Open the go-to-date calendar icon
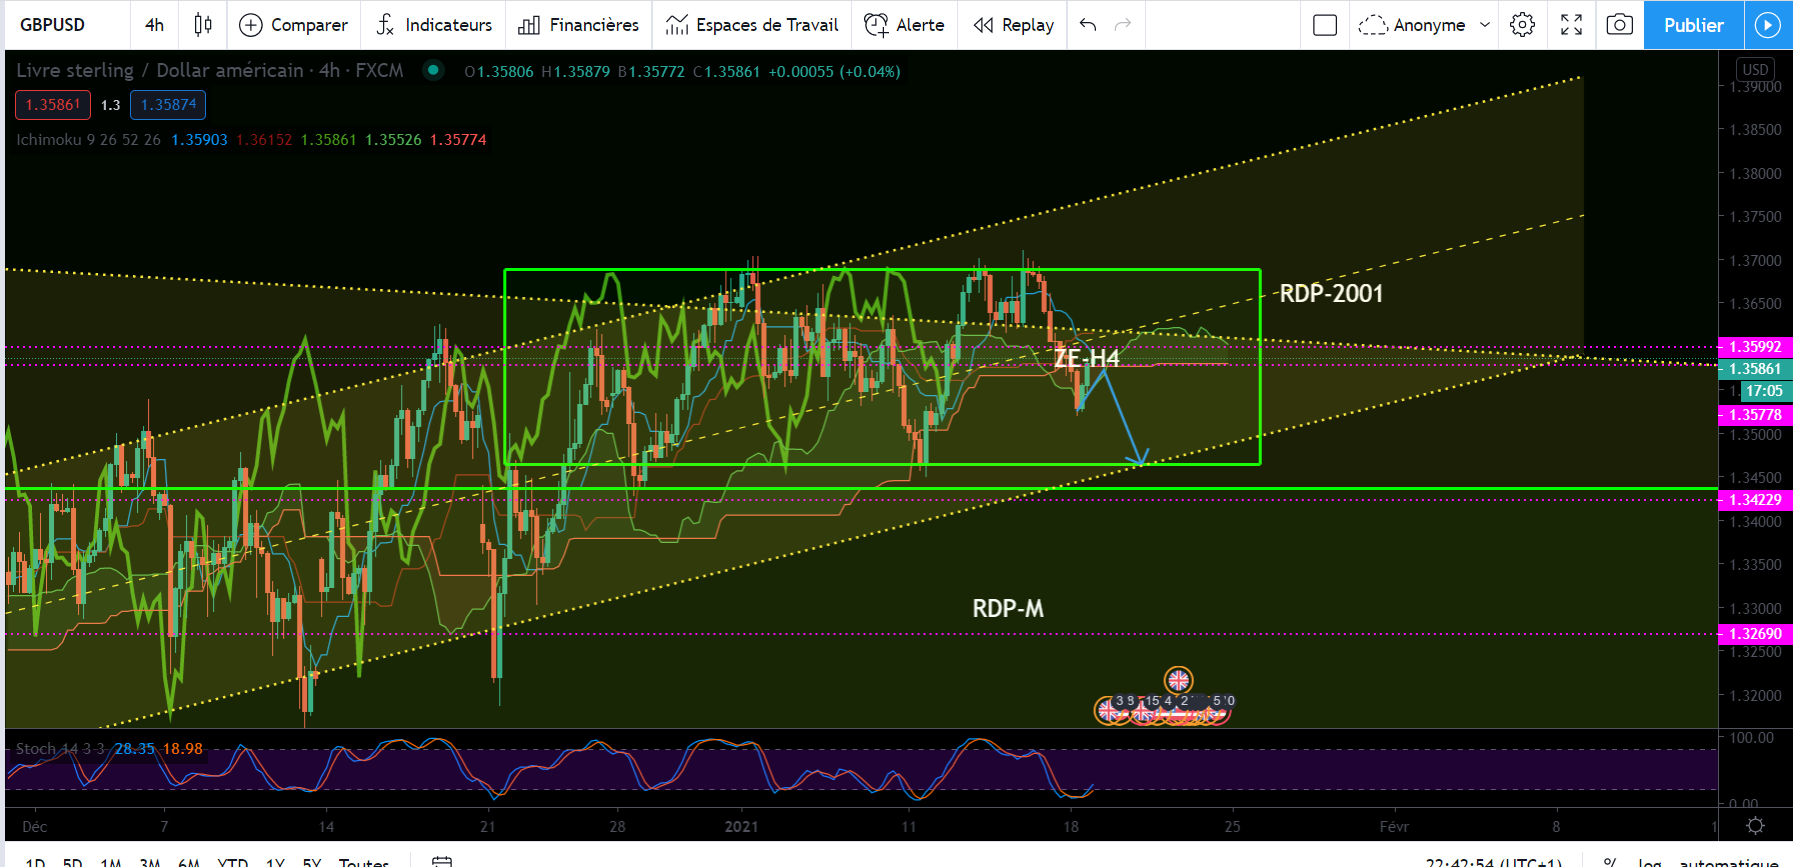The height and width of the screenshot is (867, 1793). click(x=442, y=860)
